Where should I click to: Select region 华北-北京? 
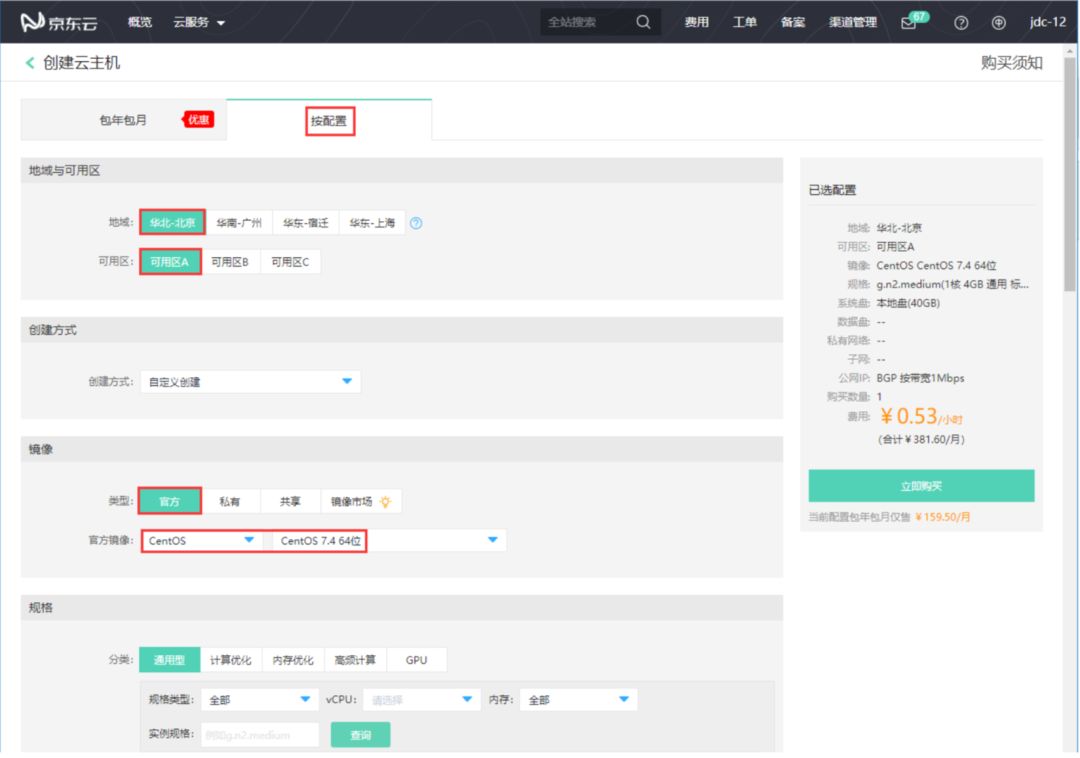[172, 223]
